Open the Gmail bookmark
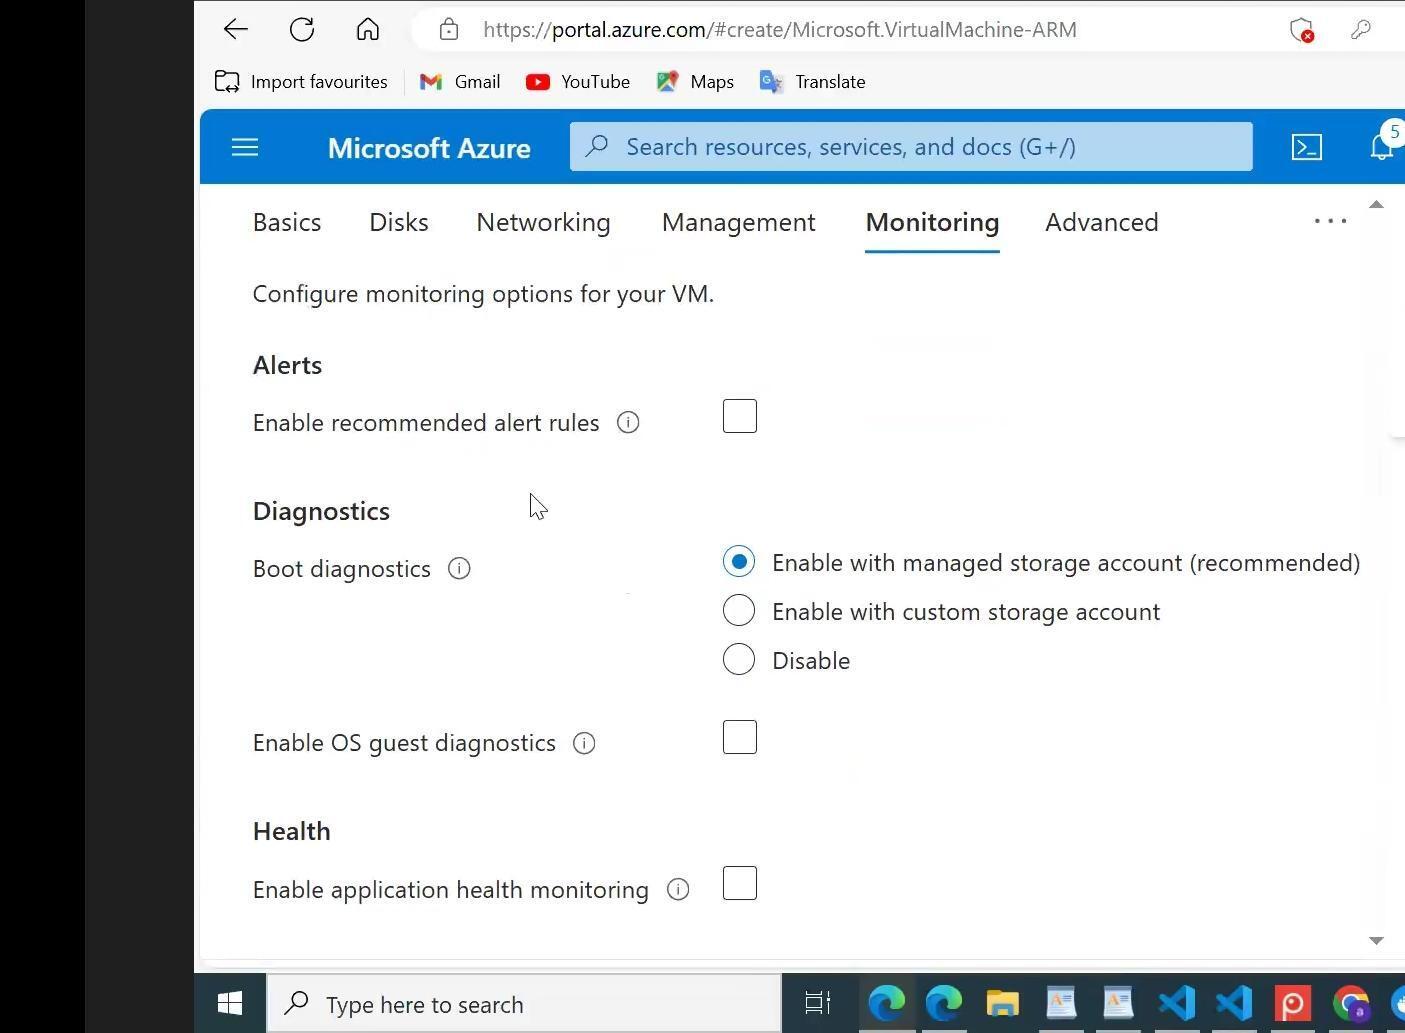 click(460, 82)
